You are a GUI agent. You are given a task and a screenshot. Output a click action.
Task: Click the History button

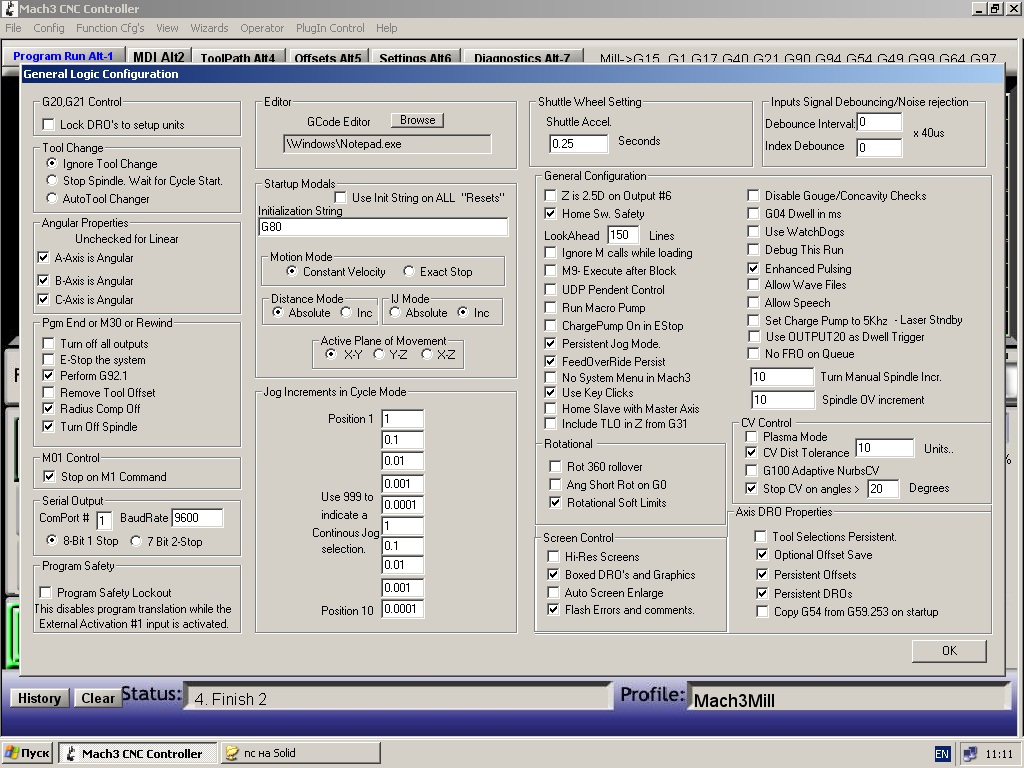(x=39, y=698)
